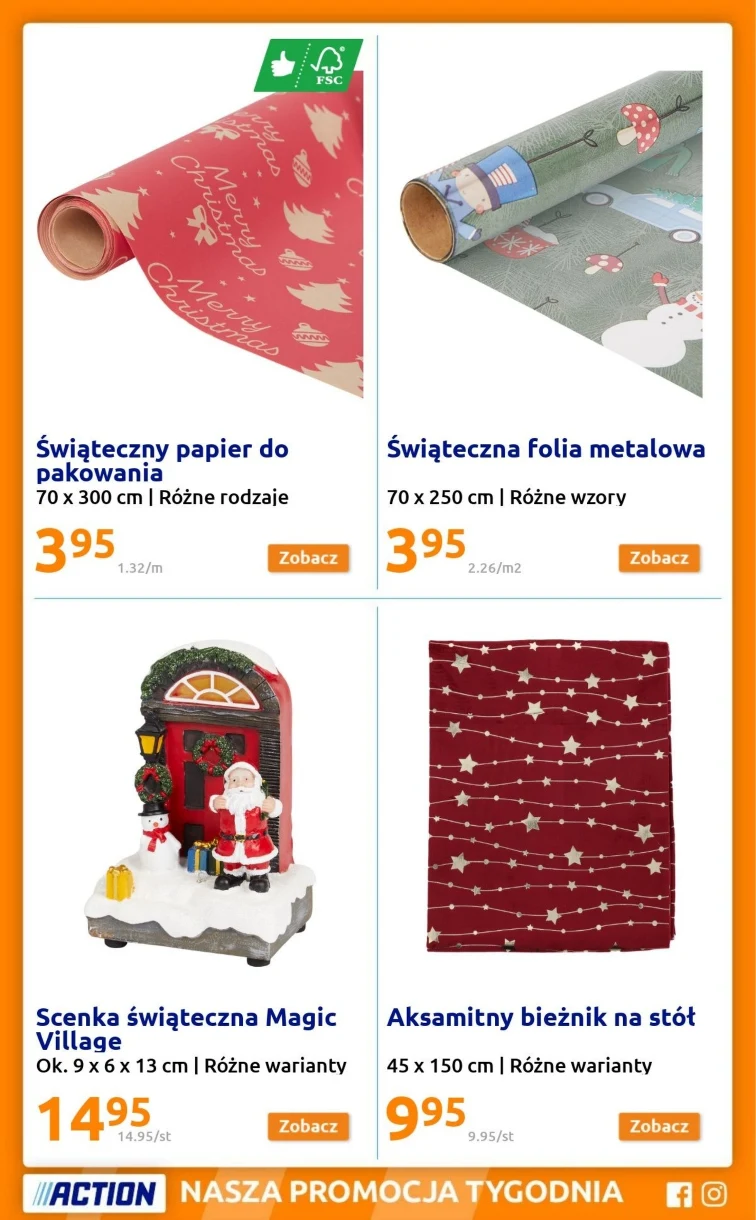Open the Instagram icon in footer

click(x=714, y=1194)
